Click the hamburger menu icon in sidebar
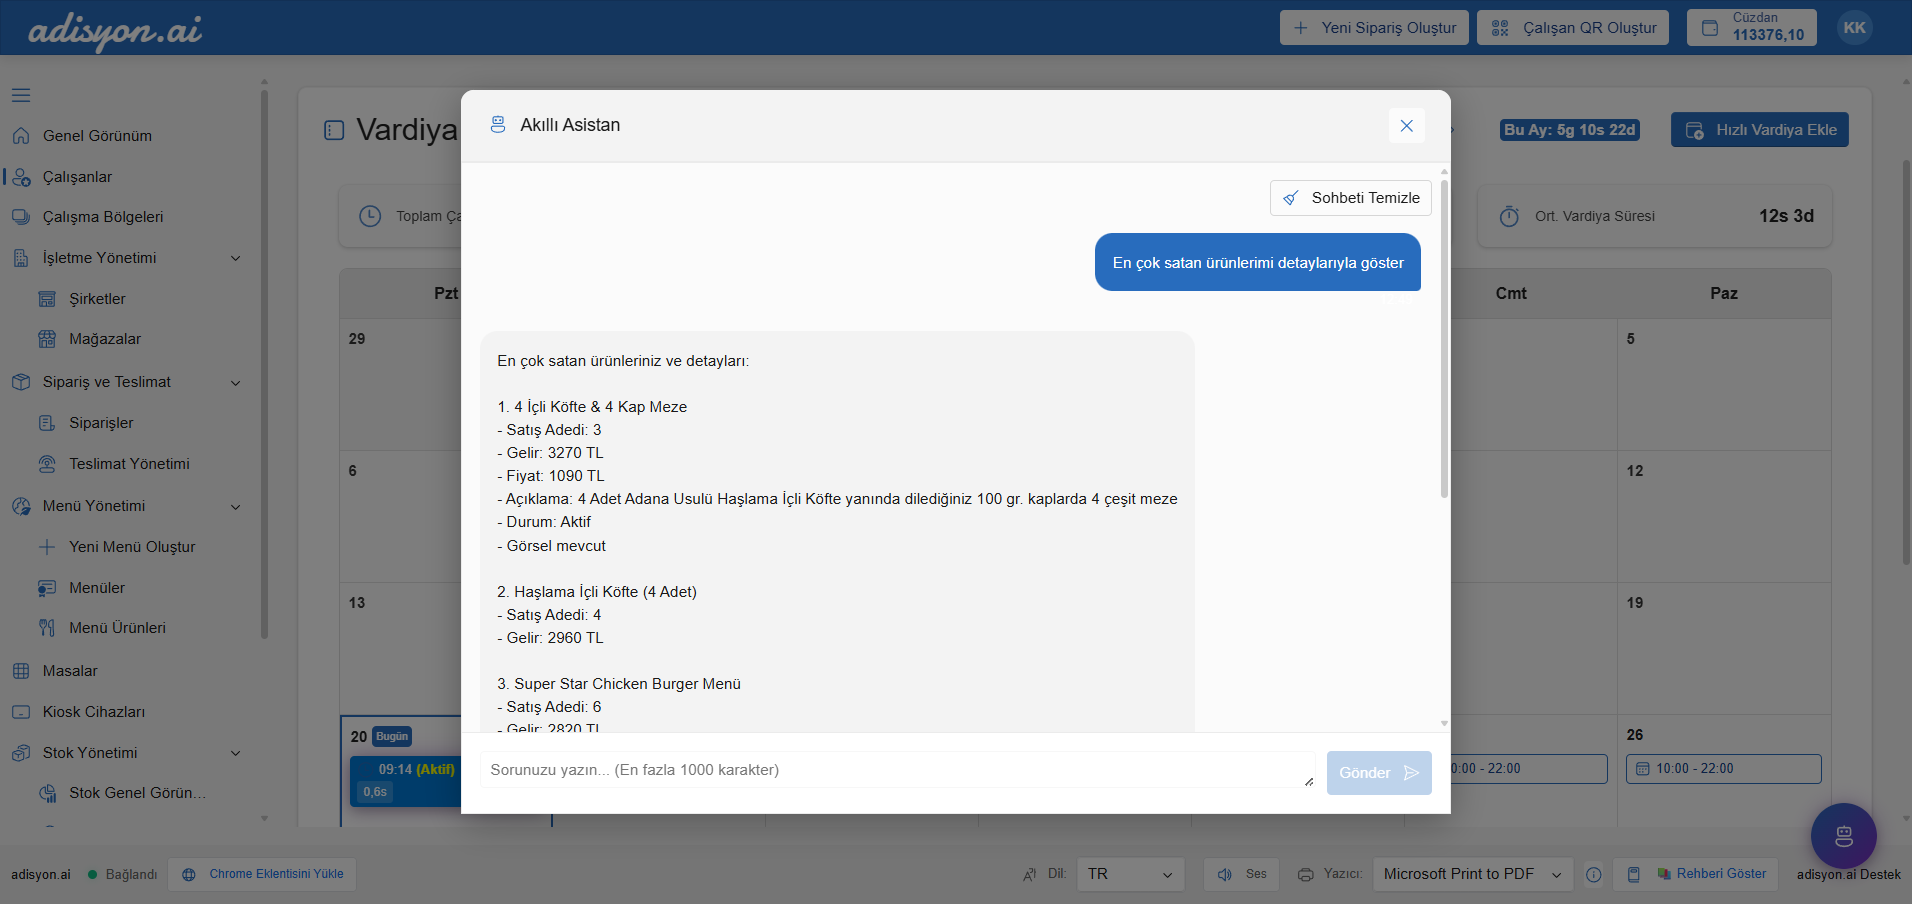The height and width of the screenshot is (904, 1912). coord(21,95)
